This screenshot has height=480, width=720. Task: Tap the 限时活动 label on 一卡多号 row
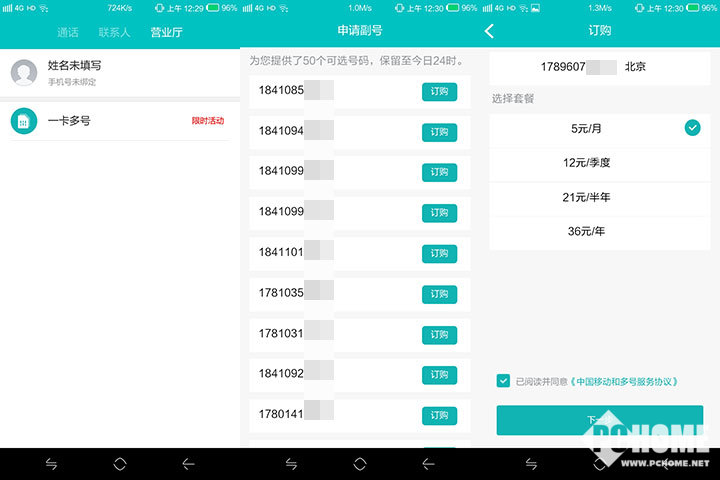coord(207,121)
